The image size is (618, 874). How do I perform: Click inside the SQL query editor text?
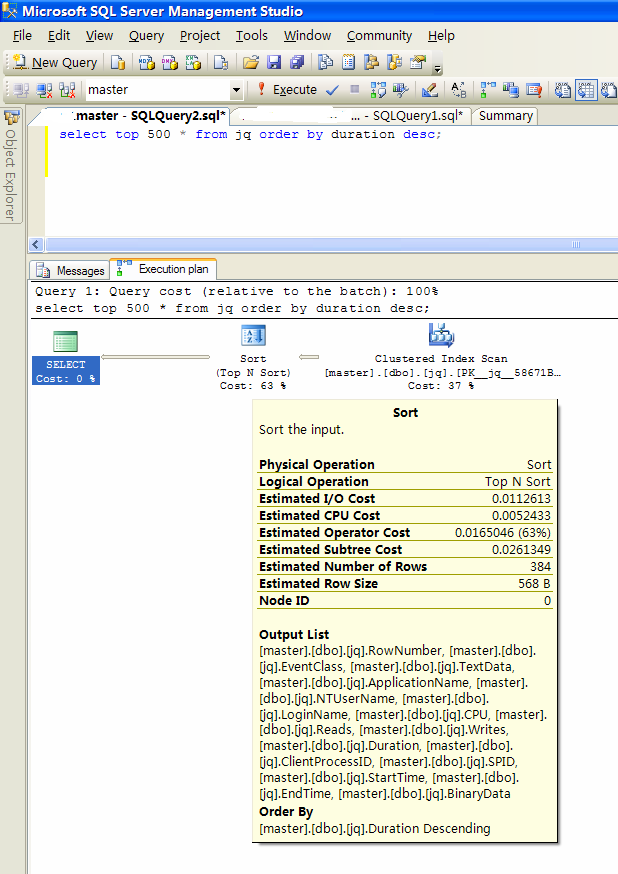click(250, 134)
